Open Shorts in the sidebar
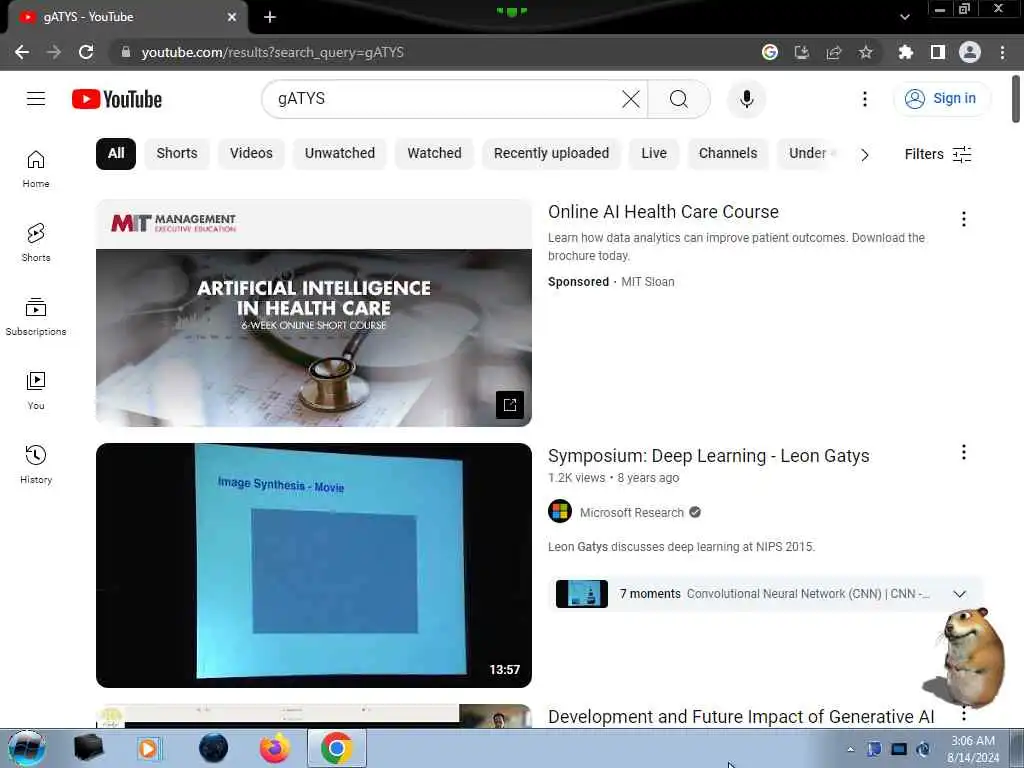Screen dimensions: 1024x768 coord(36,243)
